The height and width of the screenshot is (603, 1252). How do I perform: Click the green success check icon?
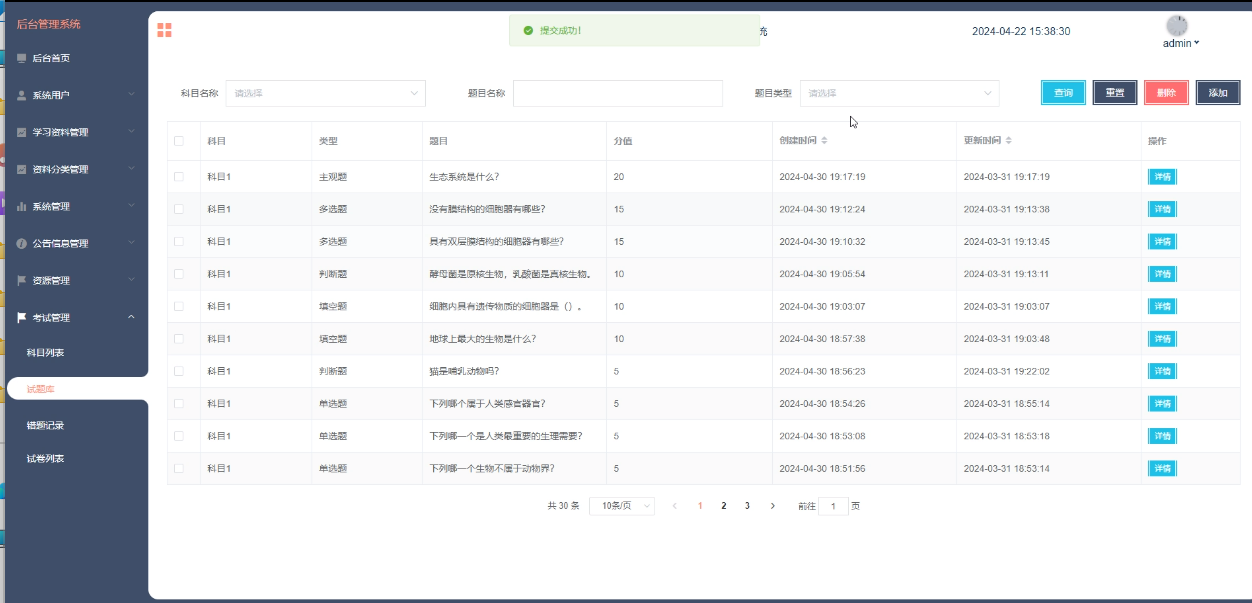tap(528, 31)
